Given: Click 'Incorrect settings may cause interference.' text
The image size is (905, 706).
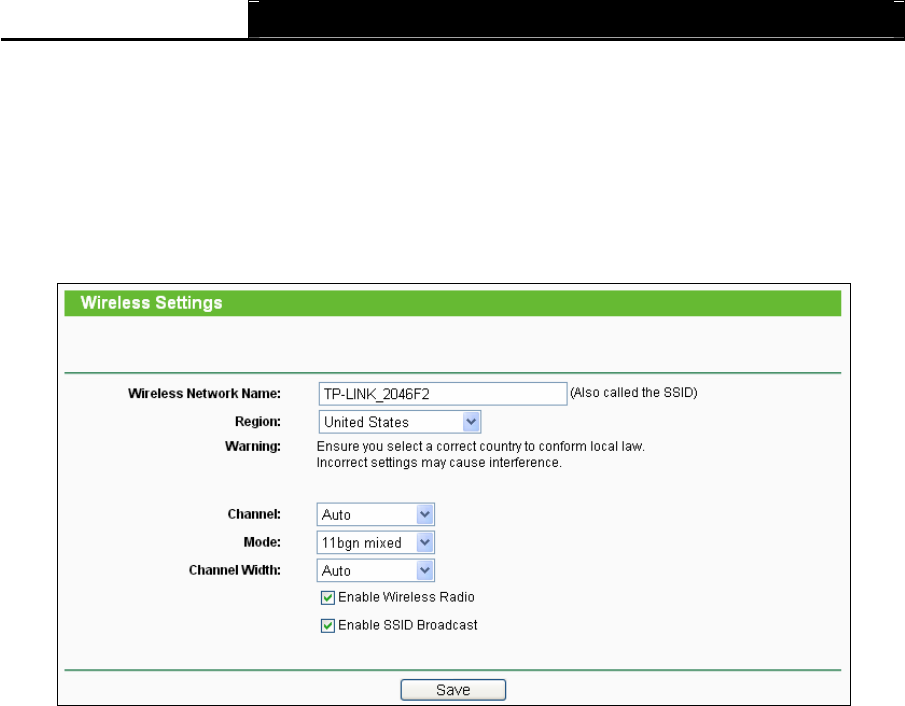Looking at the screenshot, I should click(x=439, y=463).
